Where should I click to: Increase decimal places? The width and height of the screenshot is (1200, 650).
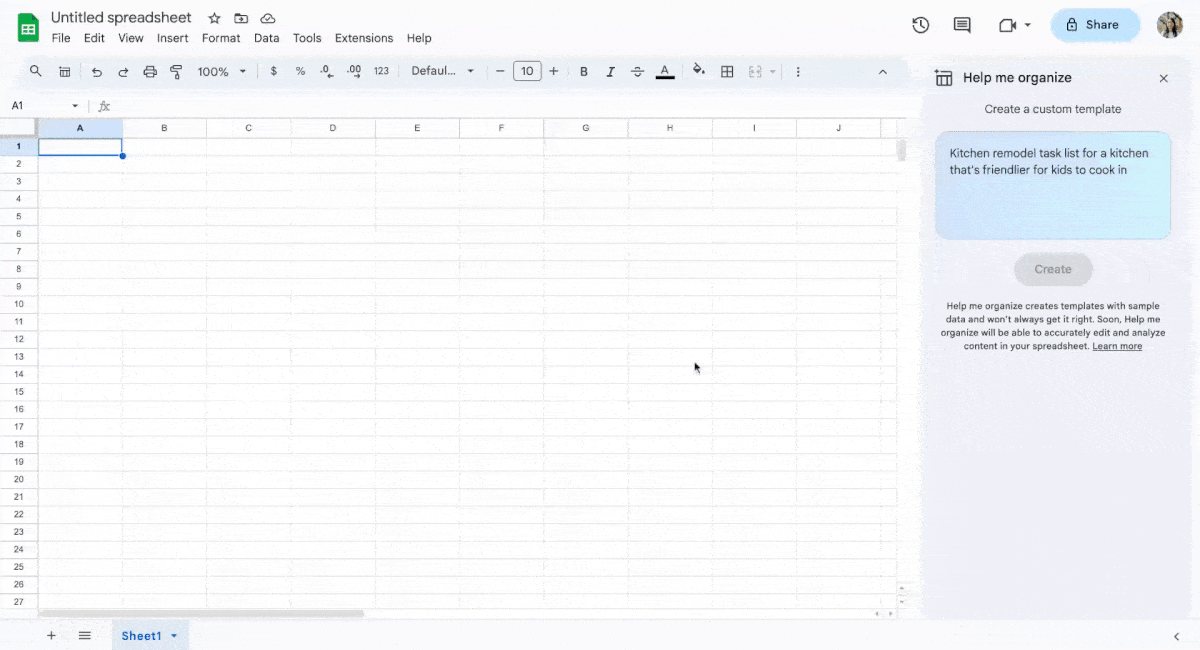tap(354, 72)
